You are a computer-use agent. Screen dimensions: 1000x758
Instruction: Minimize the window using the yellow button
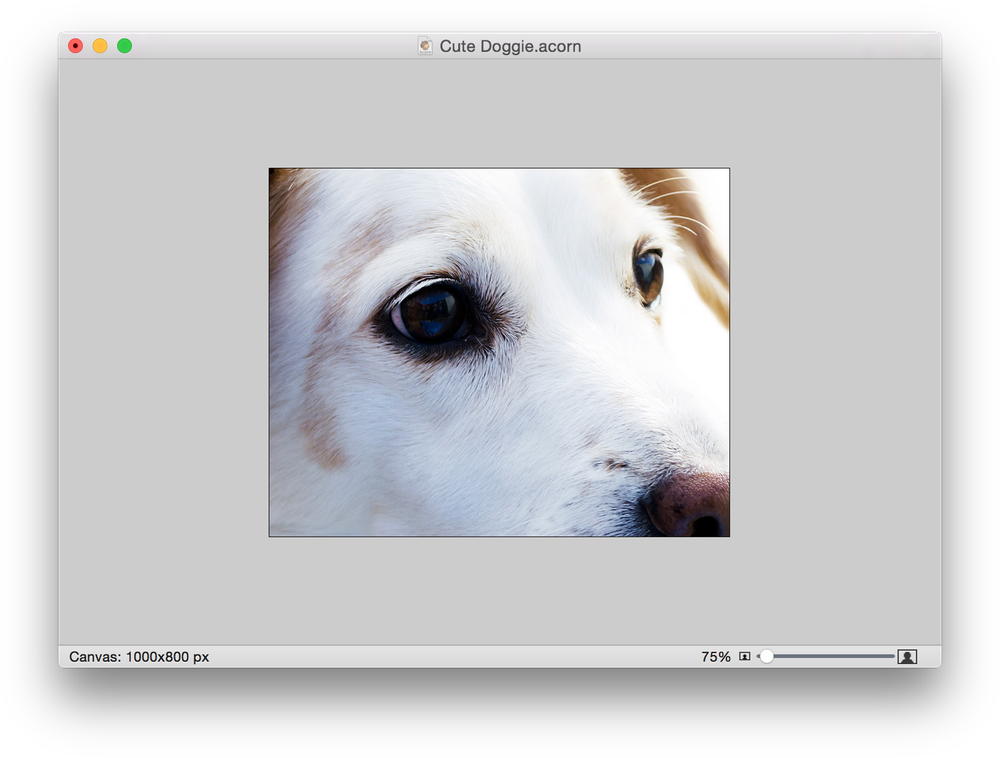pos(99,45)
